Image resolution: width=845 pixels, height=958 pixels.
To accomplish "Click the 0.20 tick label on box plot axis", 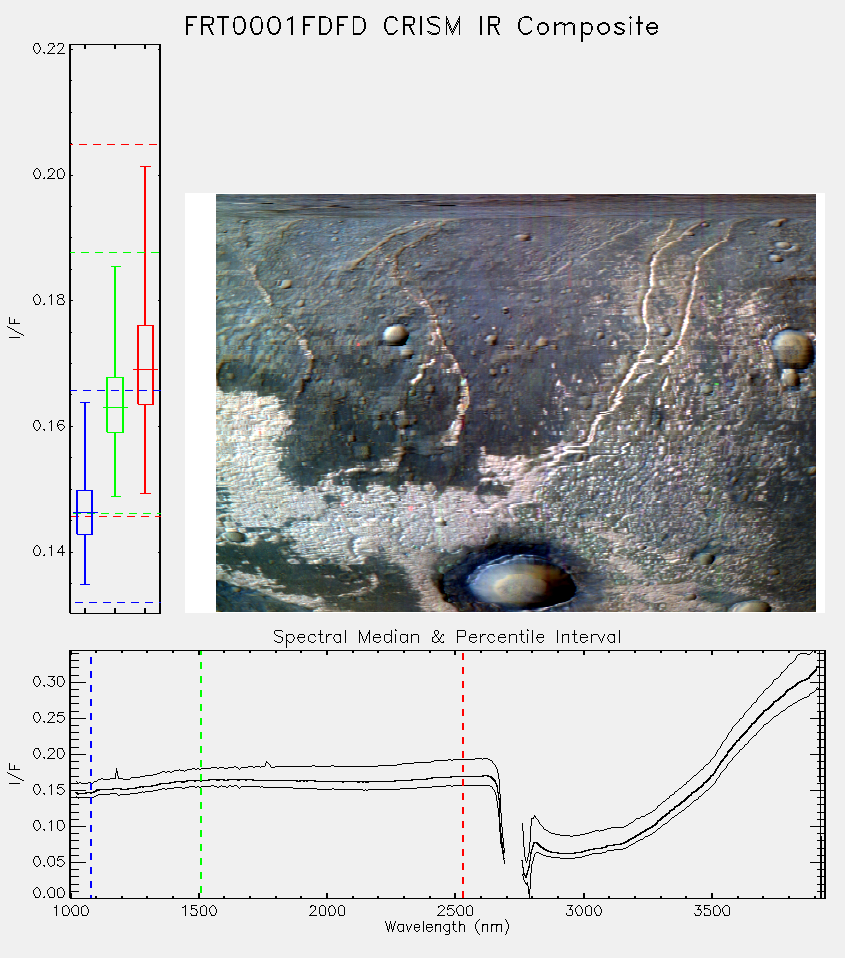I will (x=49, y=174).
